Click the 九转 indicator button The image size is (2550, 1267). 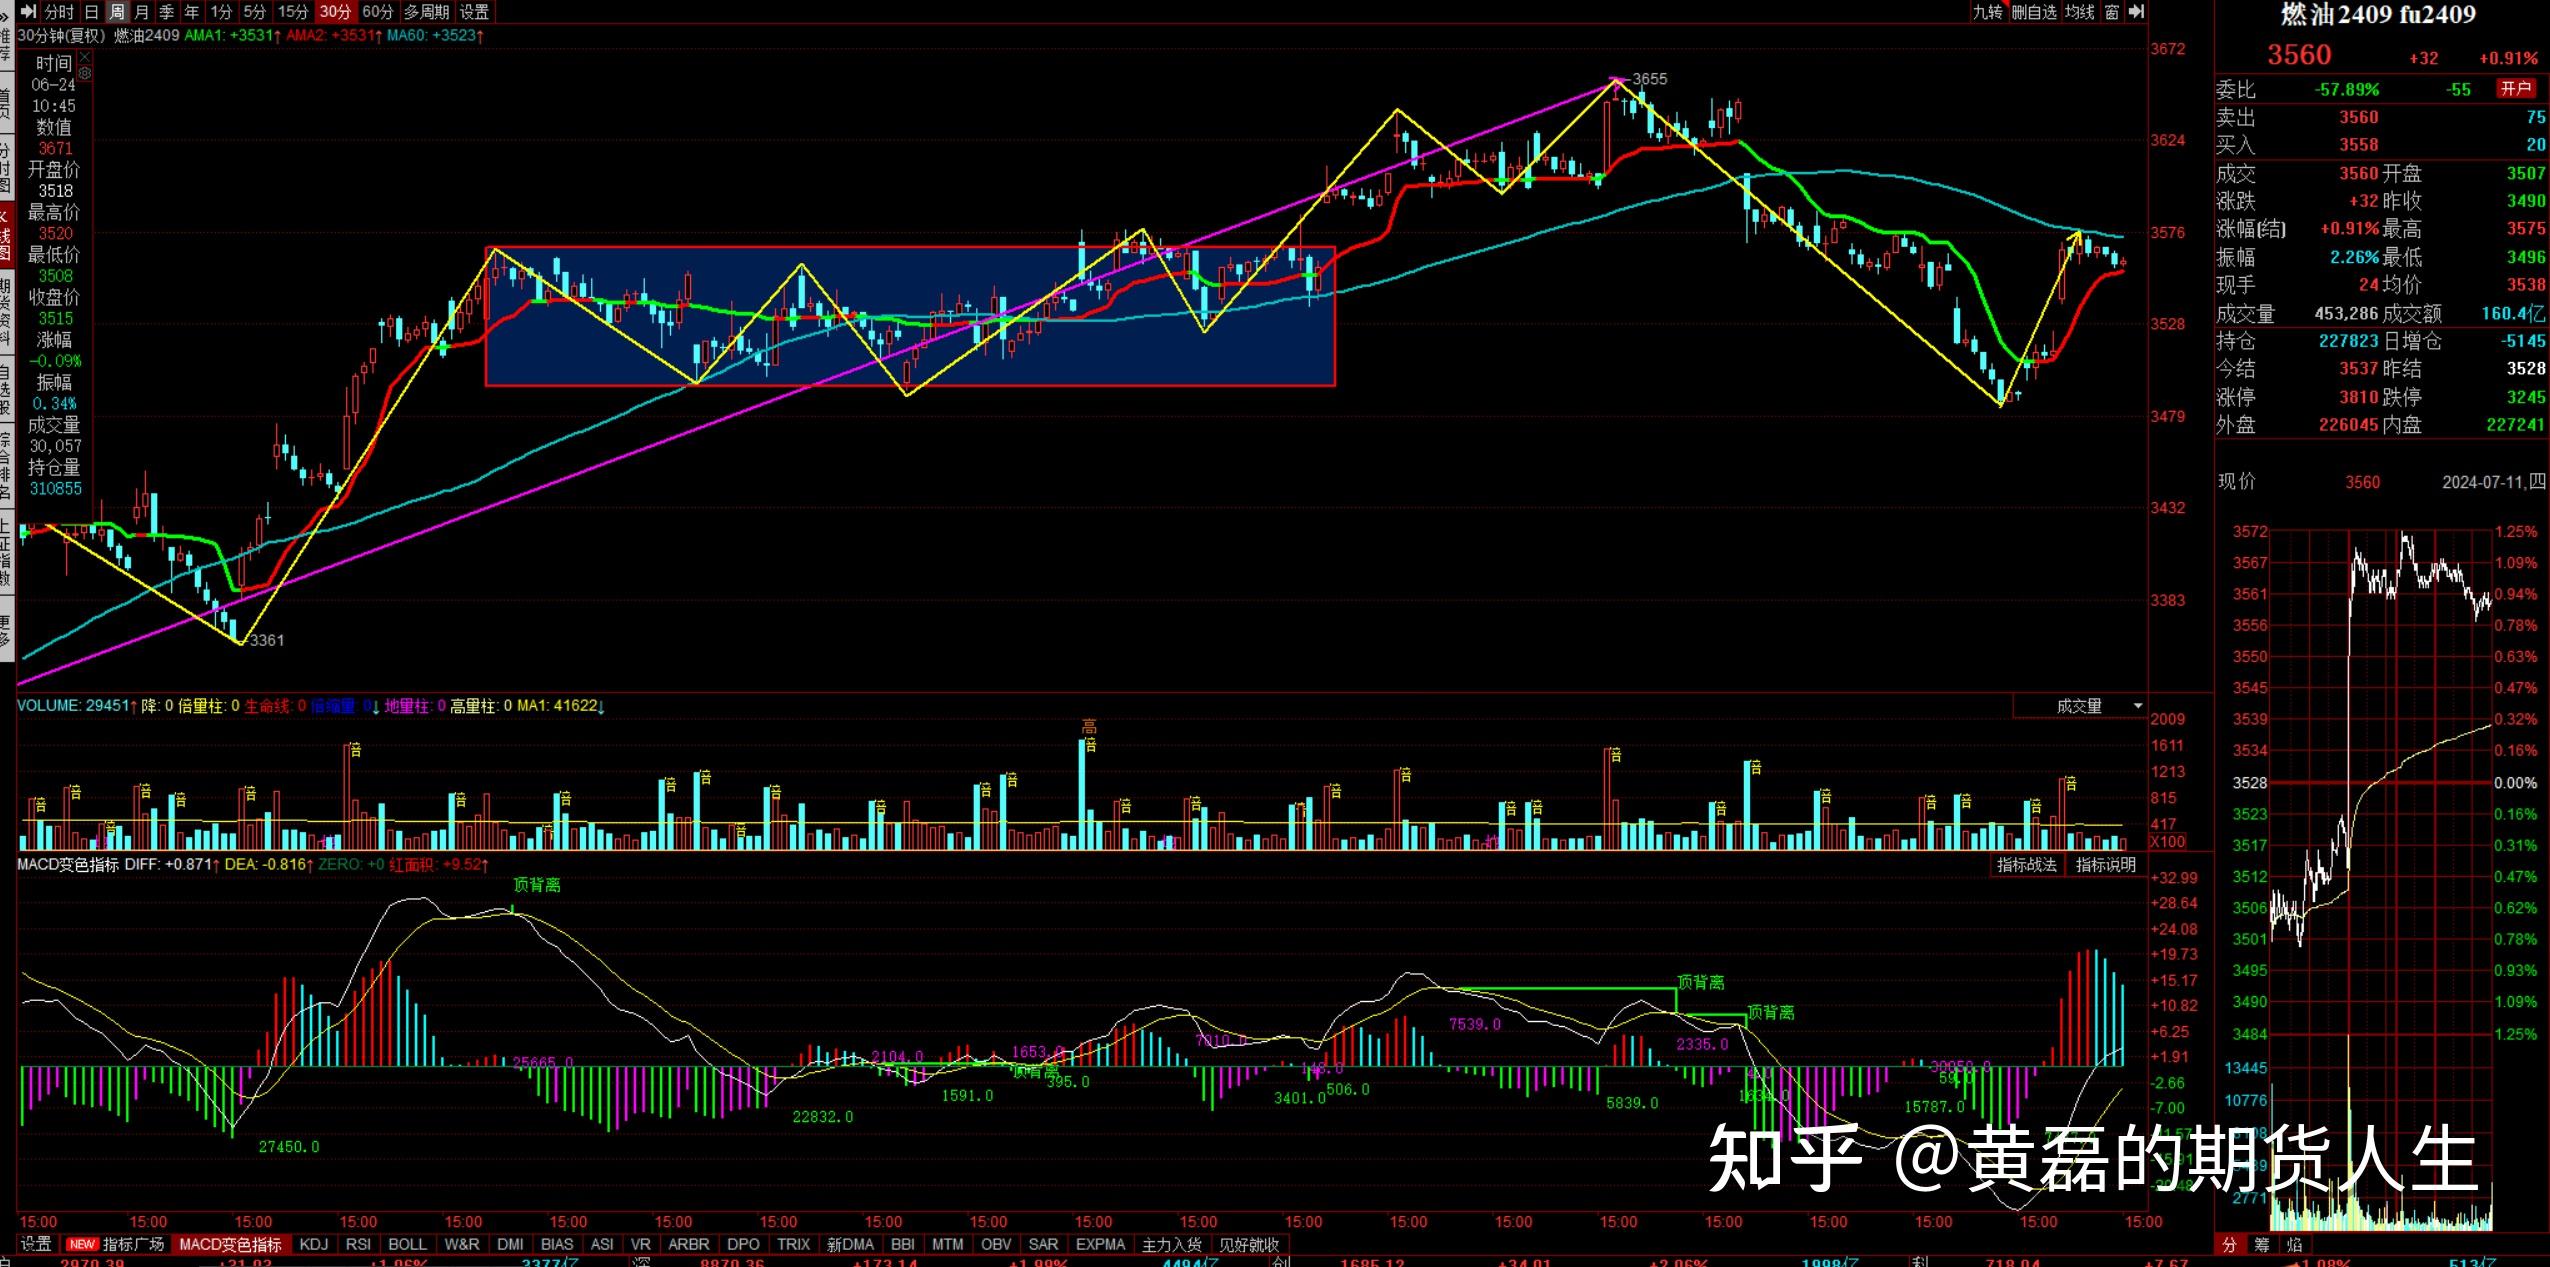1987,12
